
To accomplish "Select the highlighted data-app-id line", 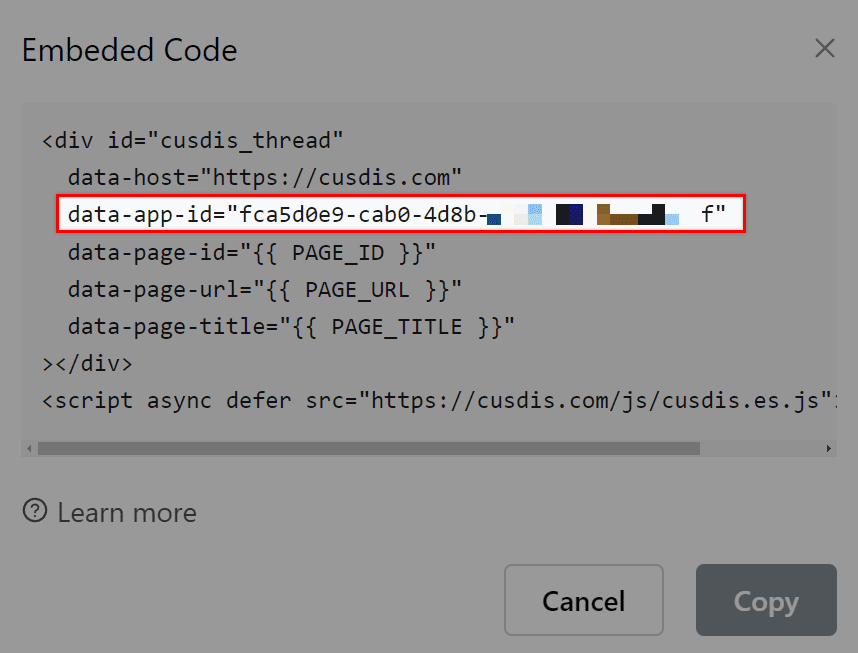I will point(400,213).
